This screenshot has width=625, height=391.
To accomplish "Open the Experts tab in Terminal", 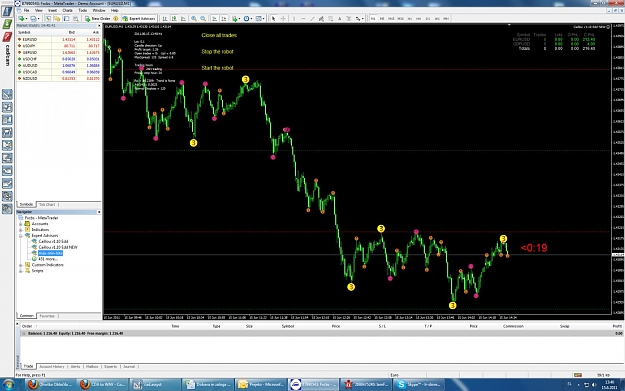I will point(111,366).
